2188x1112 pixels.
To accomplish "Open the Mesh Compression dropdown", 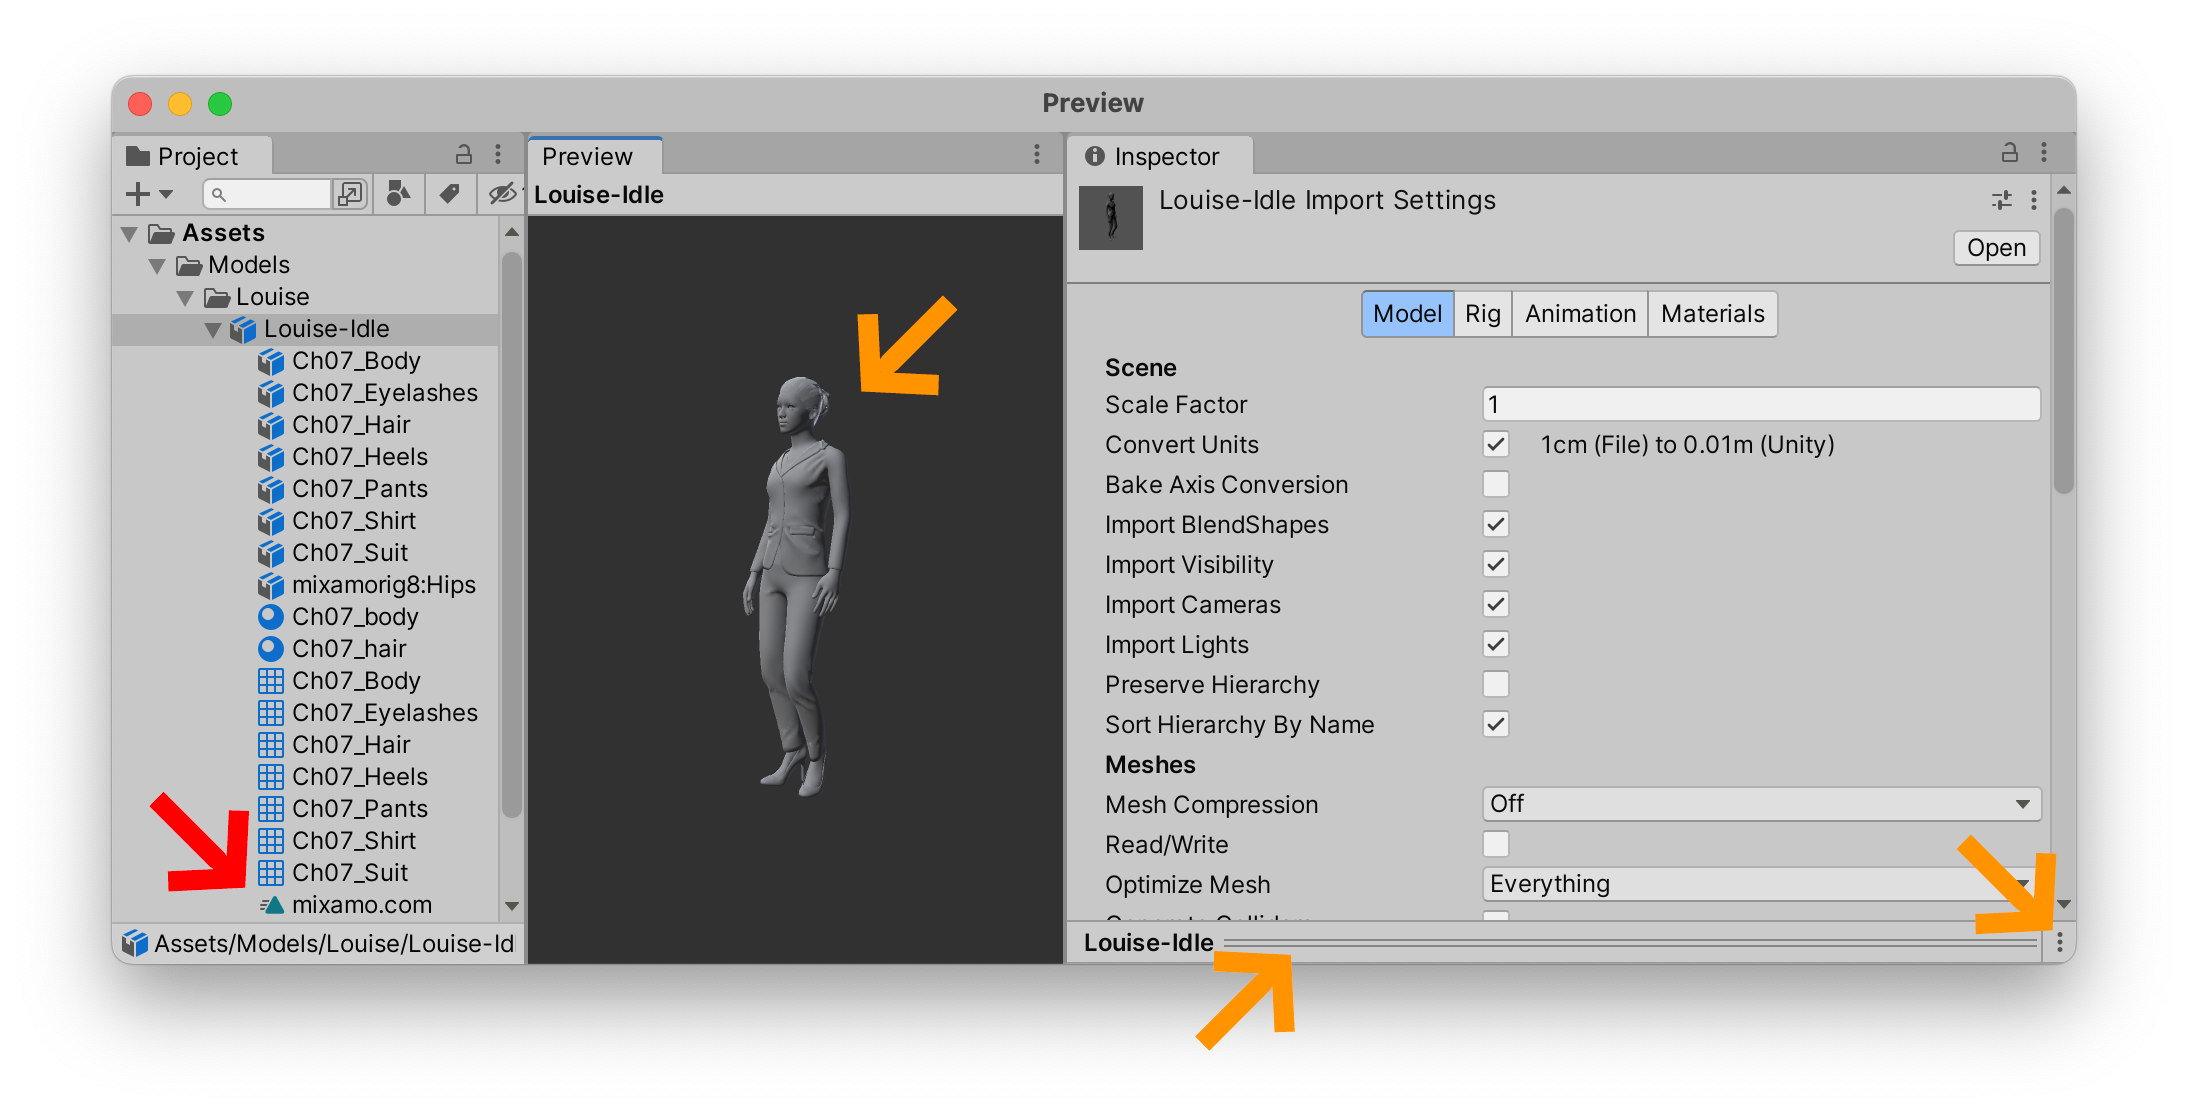I will (1760, 804).
